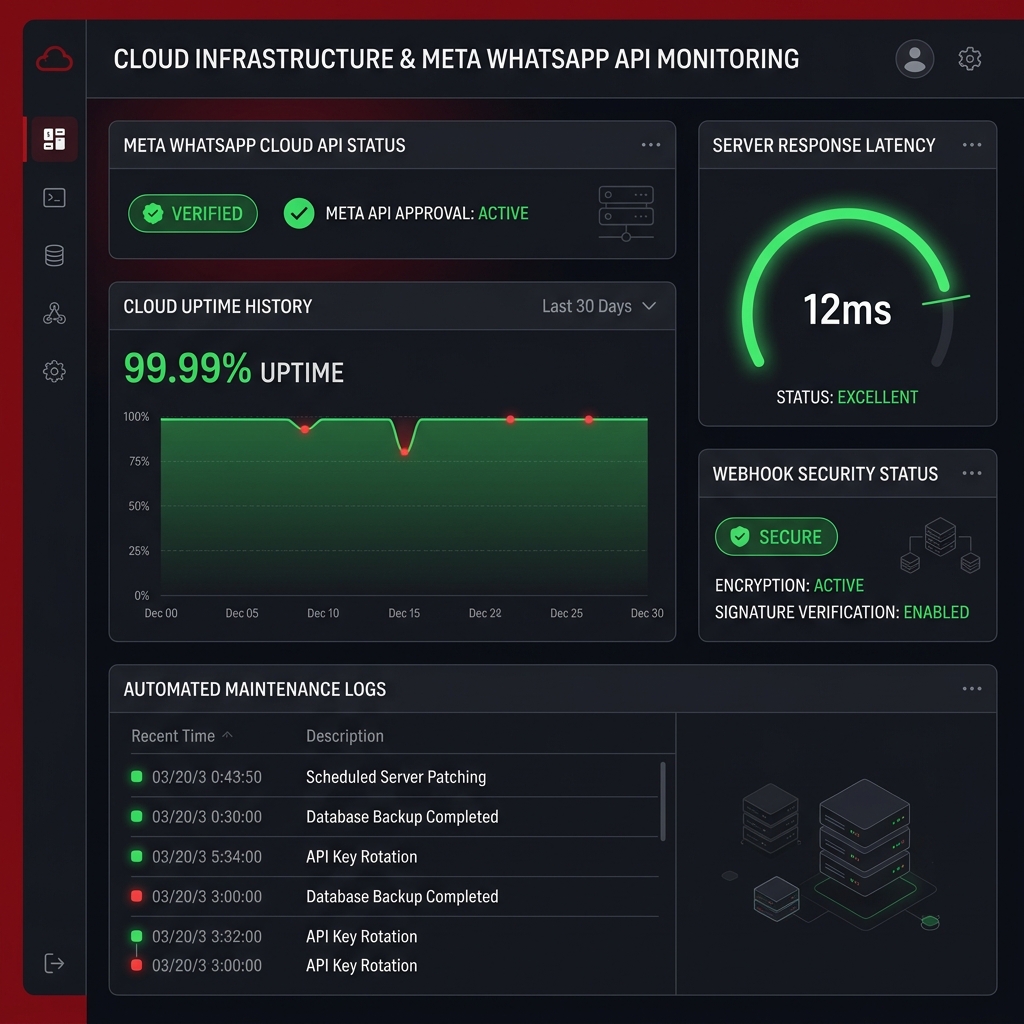Screen dimensions: 1024x1024
Task: Click the CLOUD UPTIME HISTORY title
Action: pos(217,306)
